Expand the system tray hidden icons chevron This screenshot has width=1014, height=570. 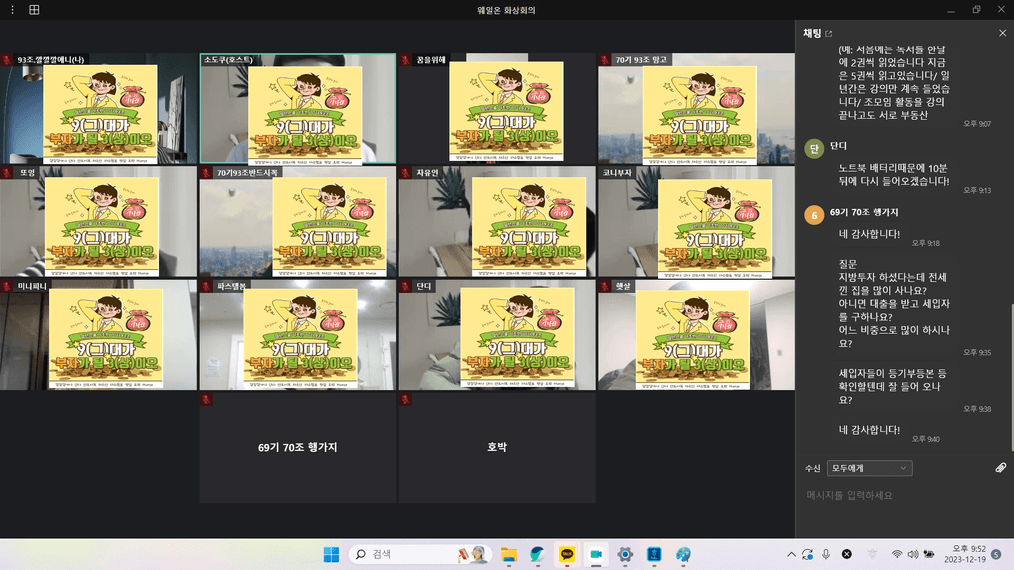pos(791,554)
